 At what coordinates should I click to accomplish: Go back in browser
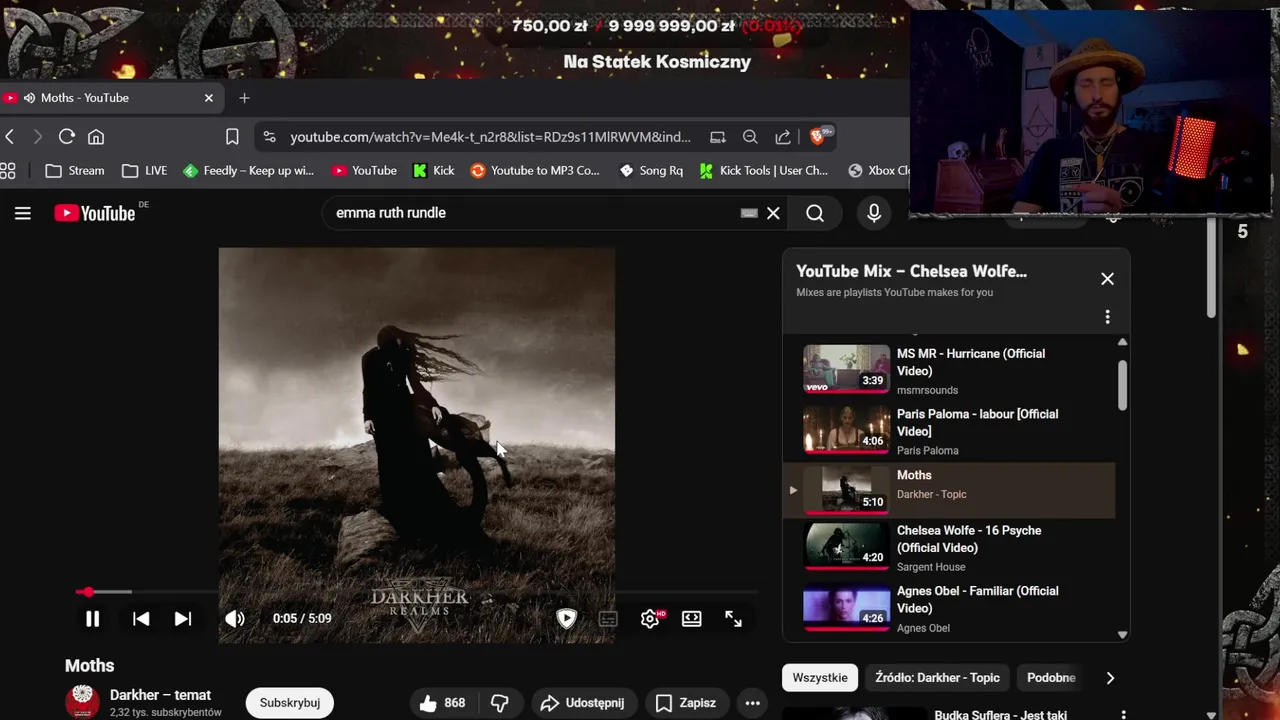click(10, 137)
